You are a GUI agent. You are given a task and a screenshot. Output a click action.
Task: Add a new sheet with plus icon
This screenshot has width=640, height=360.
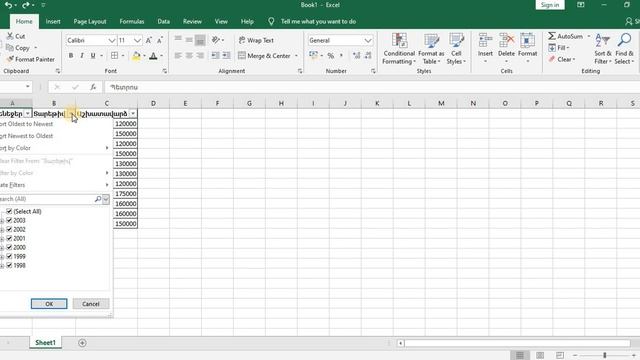82,343
